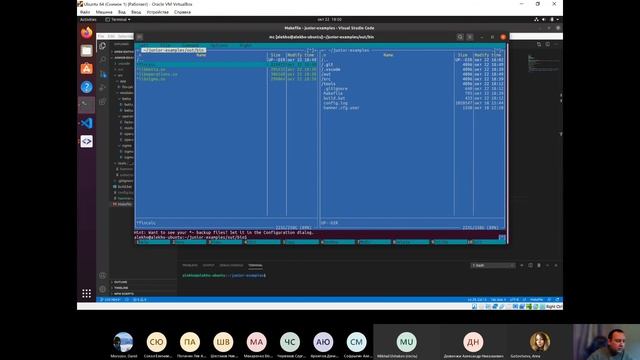Switch to Visual Studio Code in the dock
The width and height of the screenshot is (640, 360).
coord(87,123)
